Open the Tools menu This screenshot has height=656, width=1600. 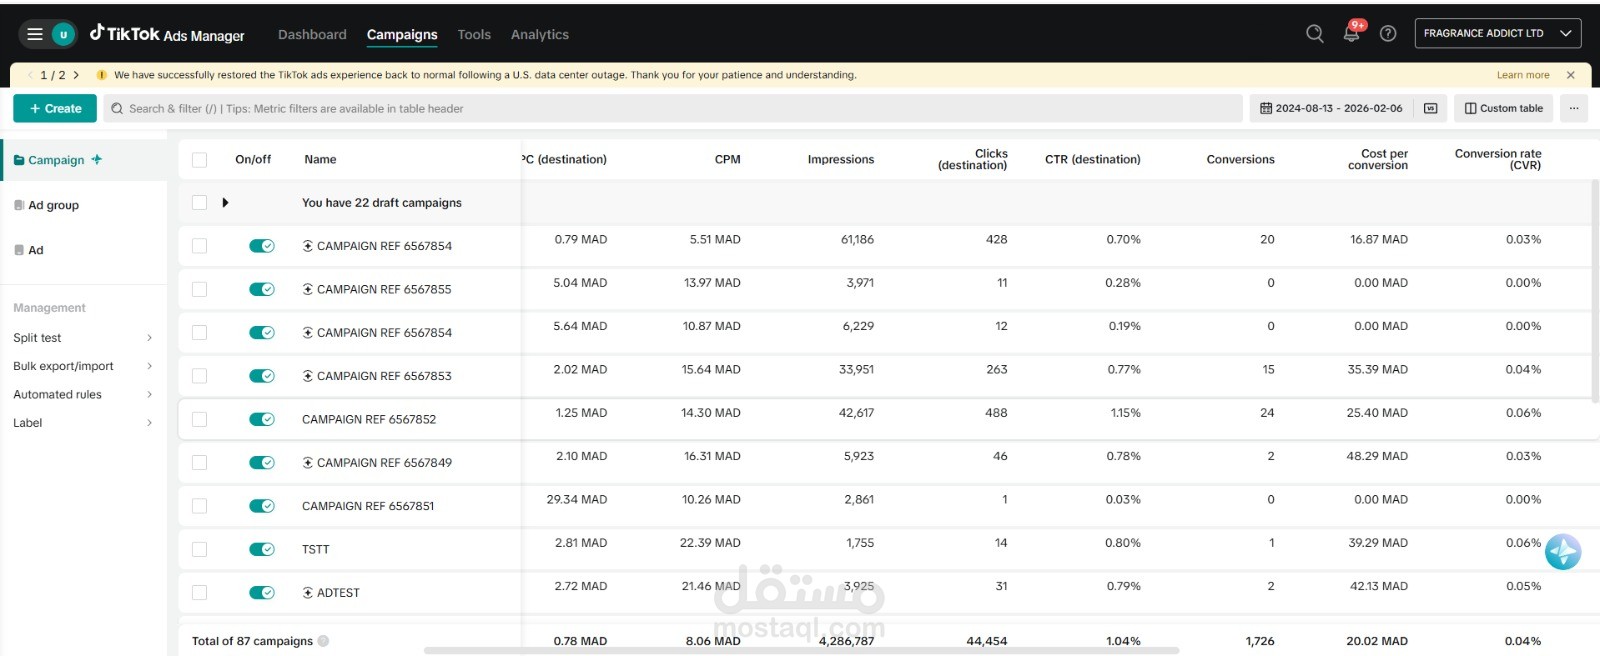pos(474,34)
